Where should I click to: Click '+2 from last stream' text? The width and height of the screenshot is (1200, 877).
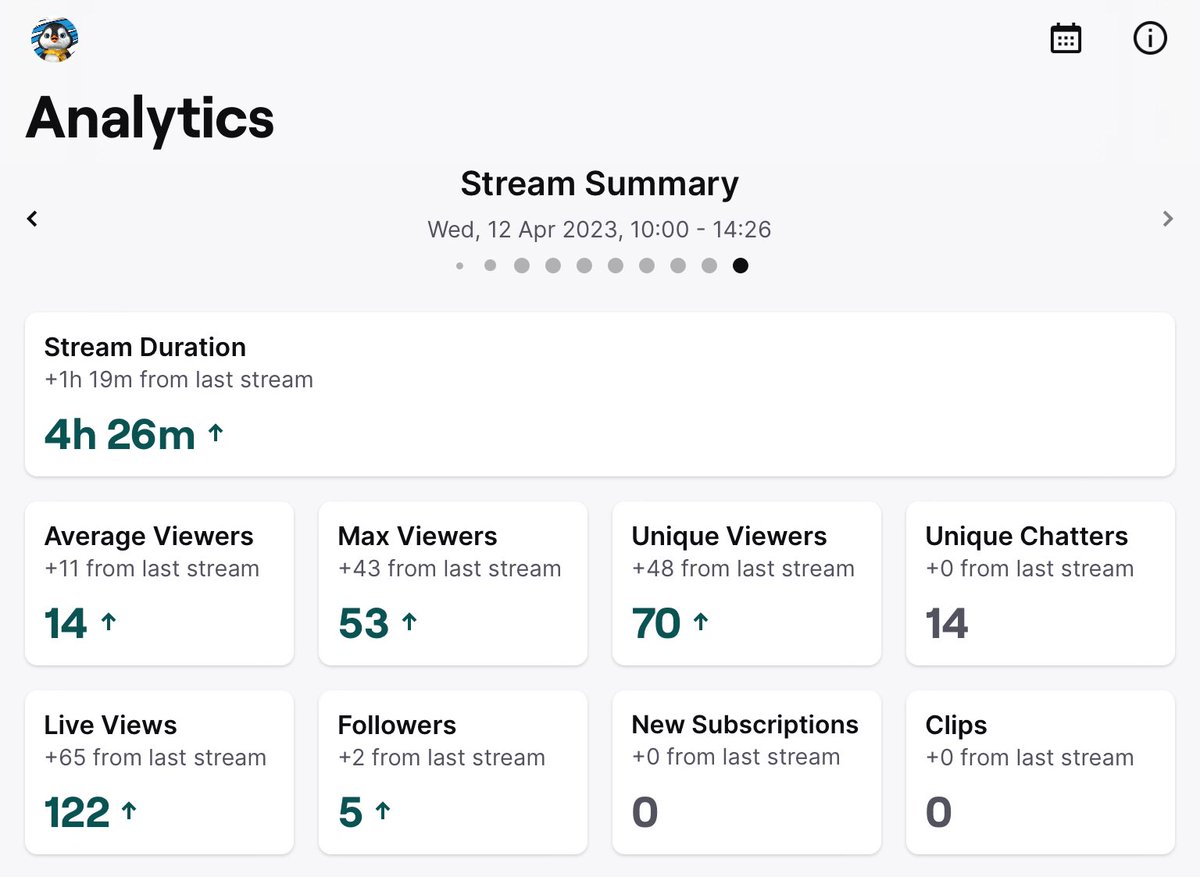pyautogui.click(x=442, y=758)
